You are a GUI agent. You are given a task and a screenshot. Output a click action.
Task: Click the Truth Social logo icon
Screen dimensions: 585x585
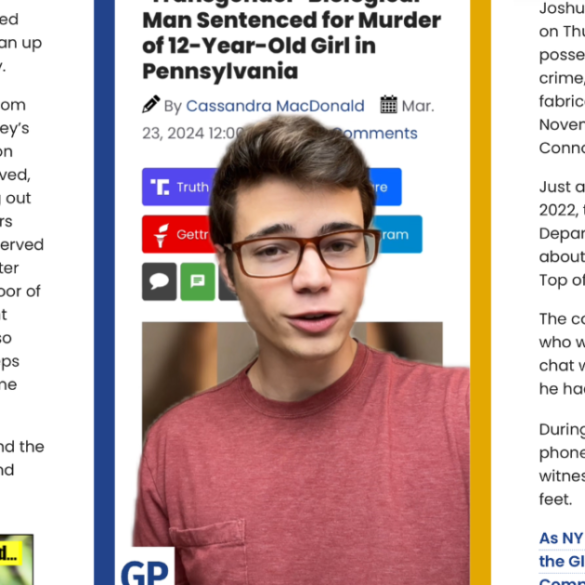pos(160,187)
